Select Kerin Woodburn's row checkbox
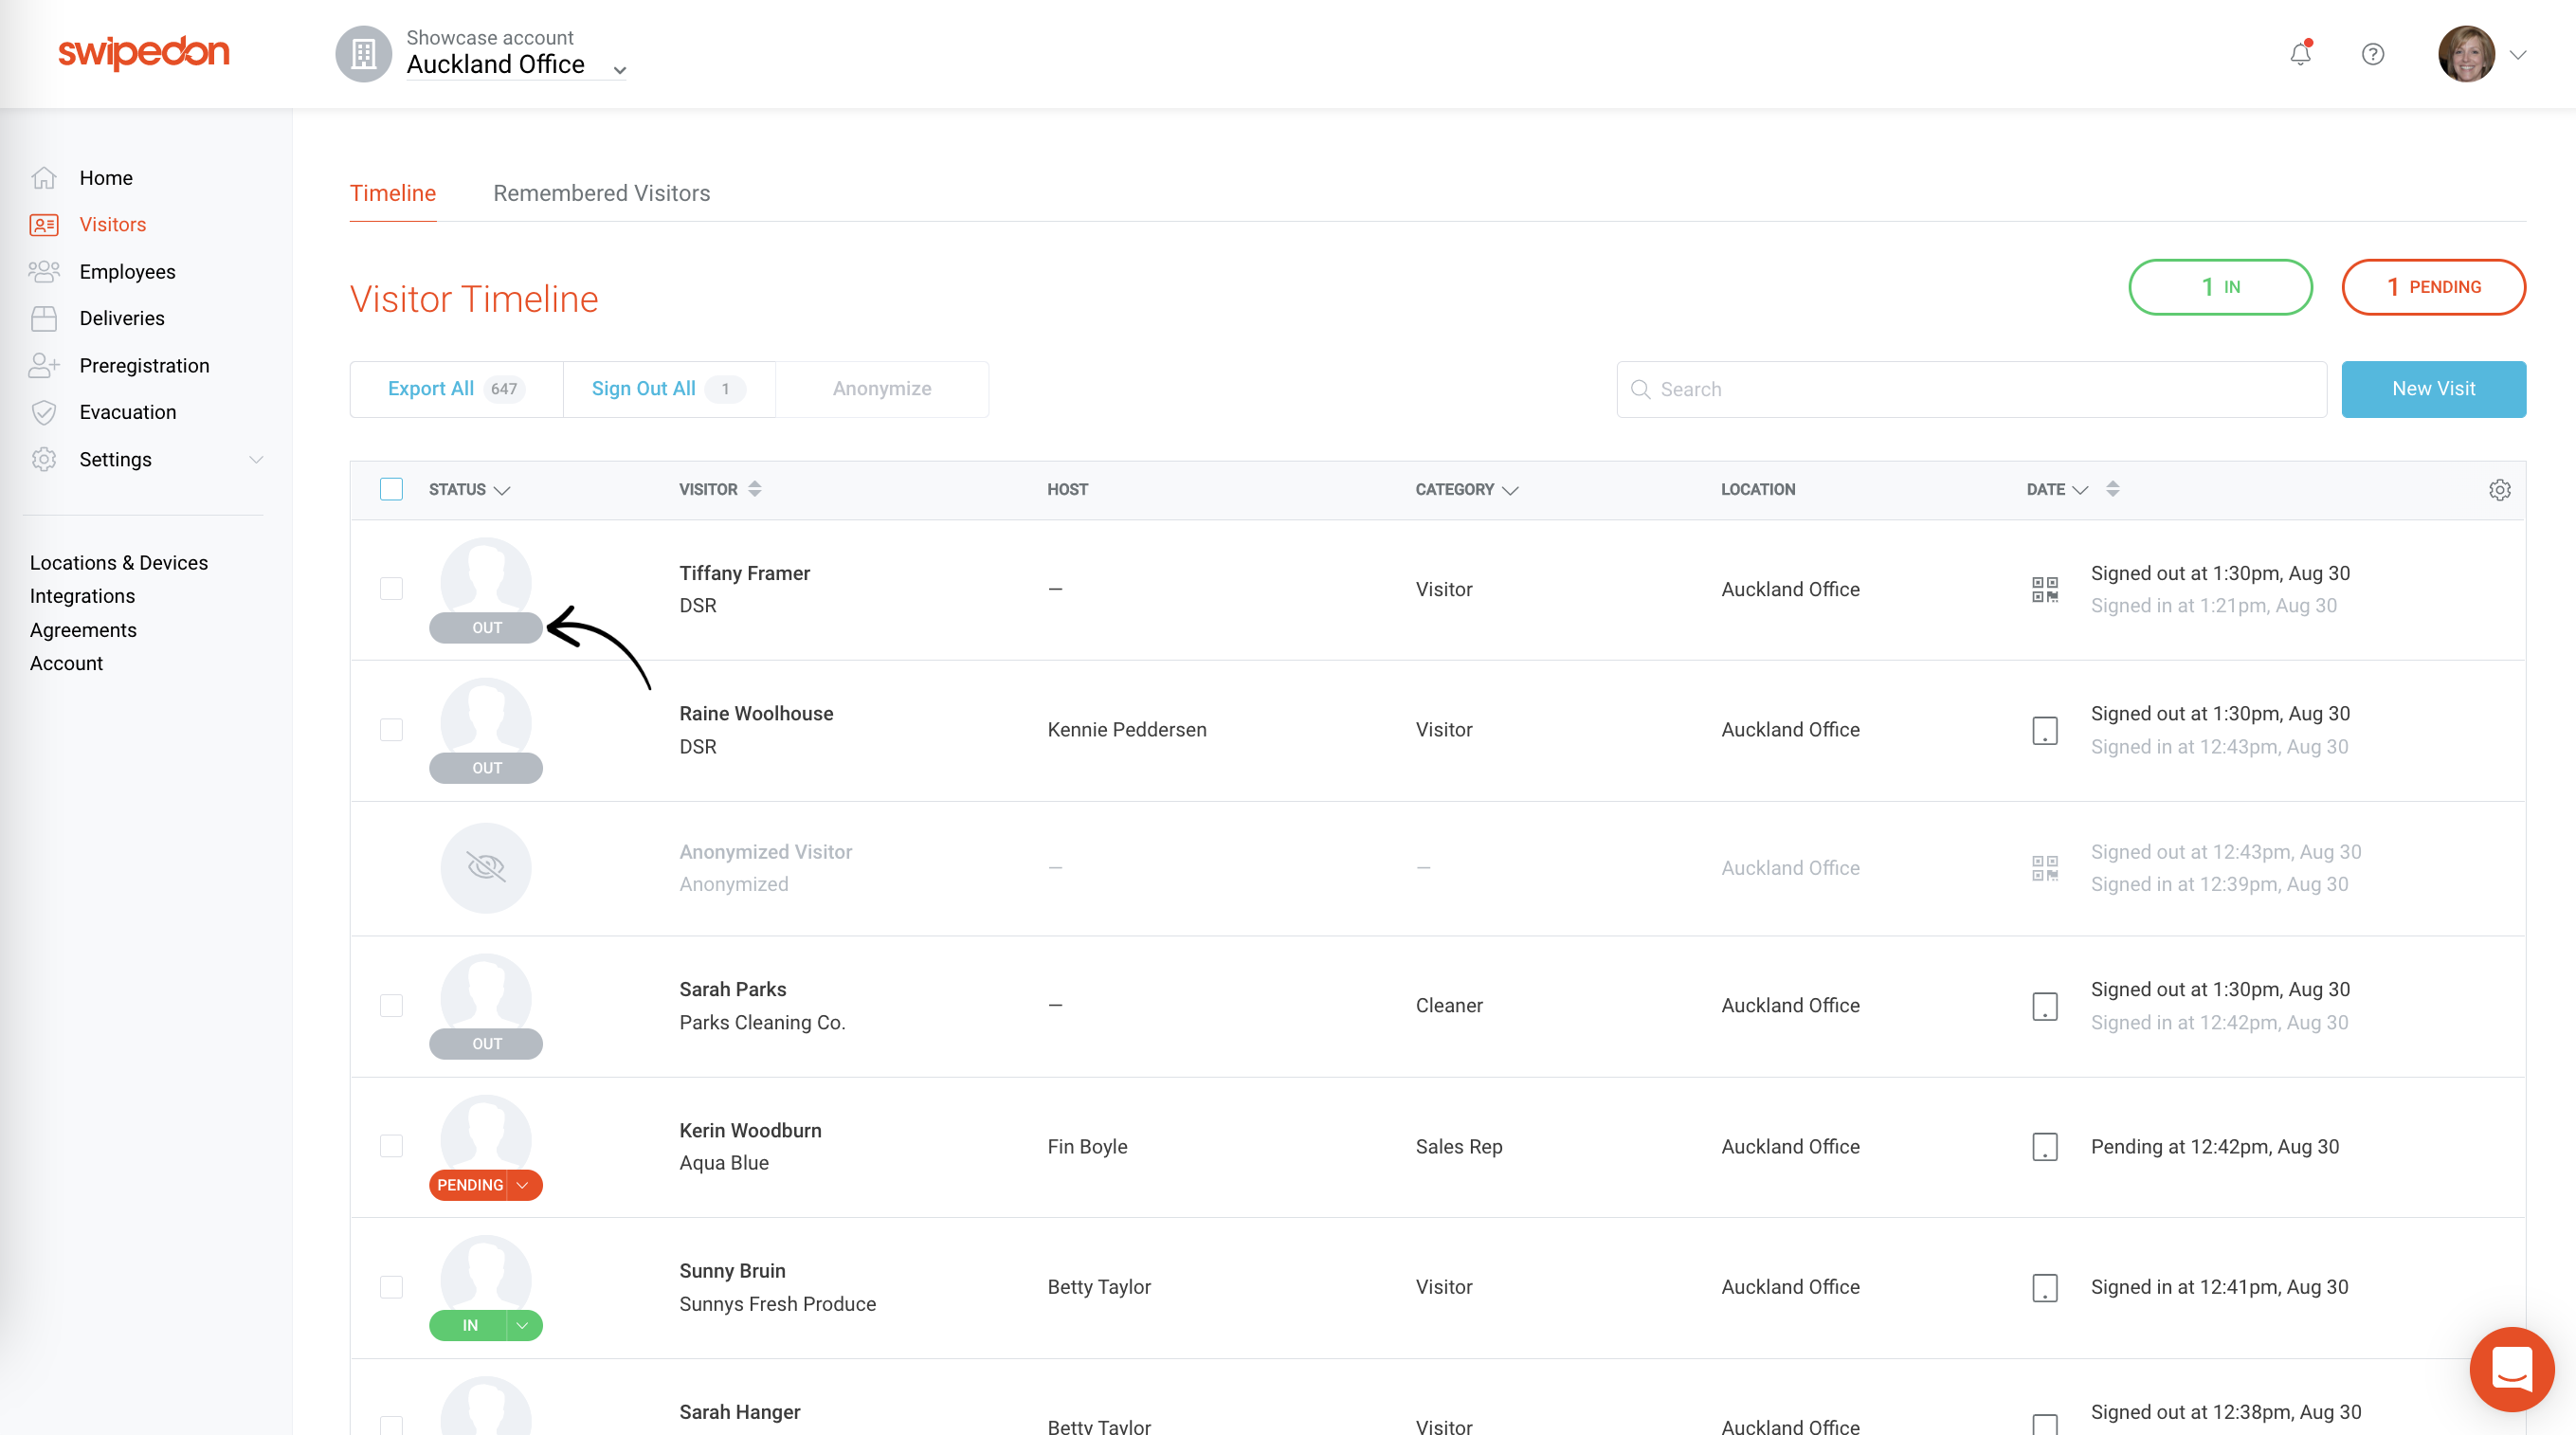The image size is (2576, 1435). point(391,1146)
